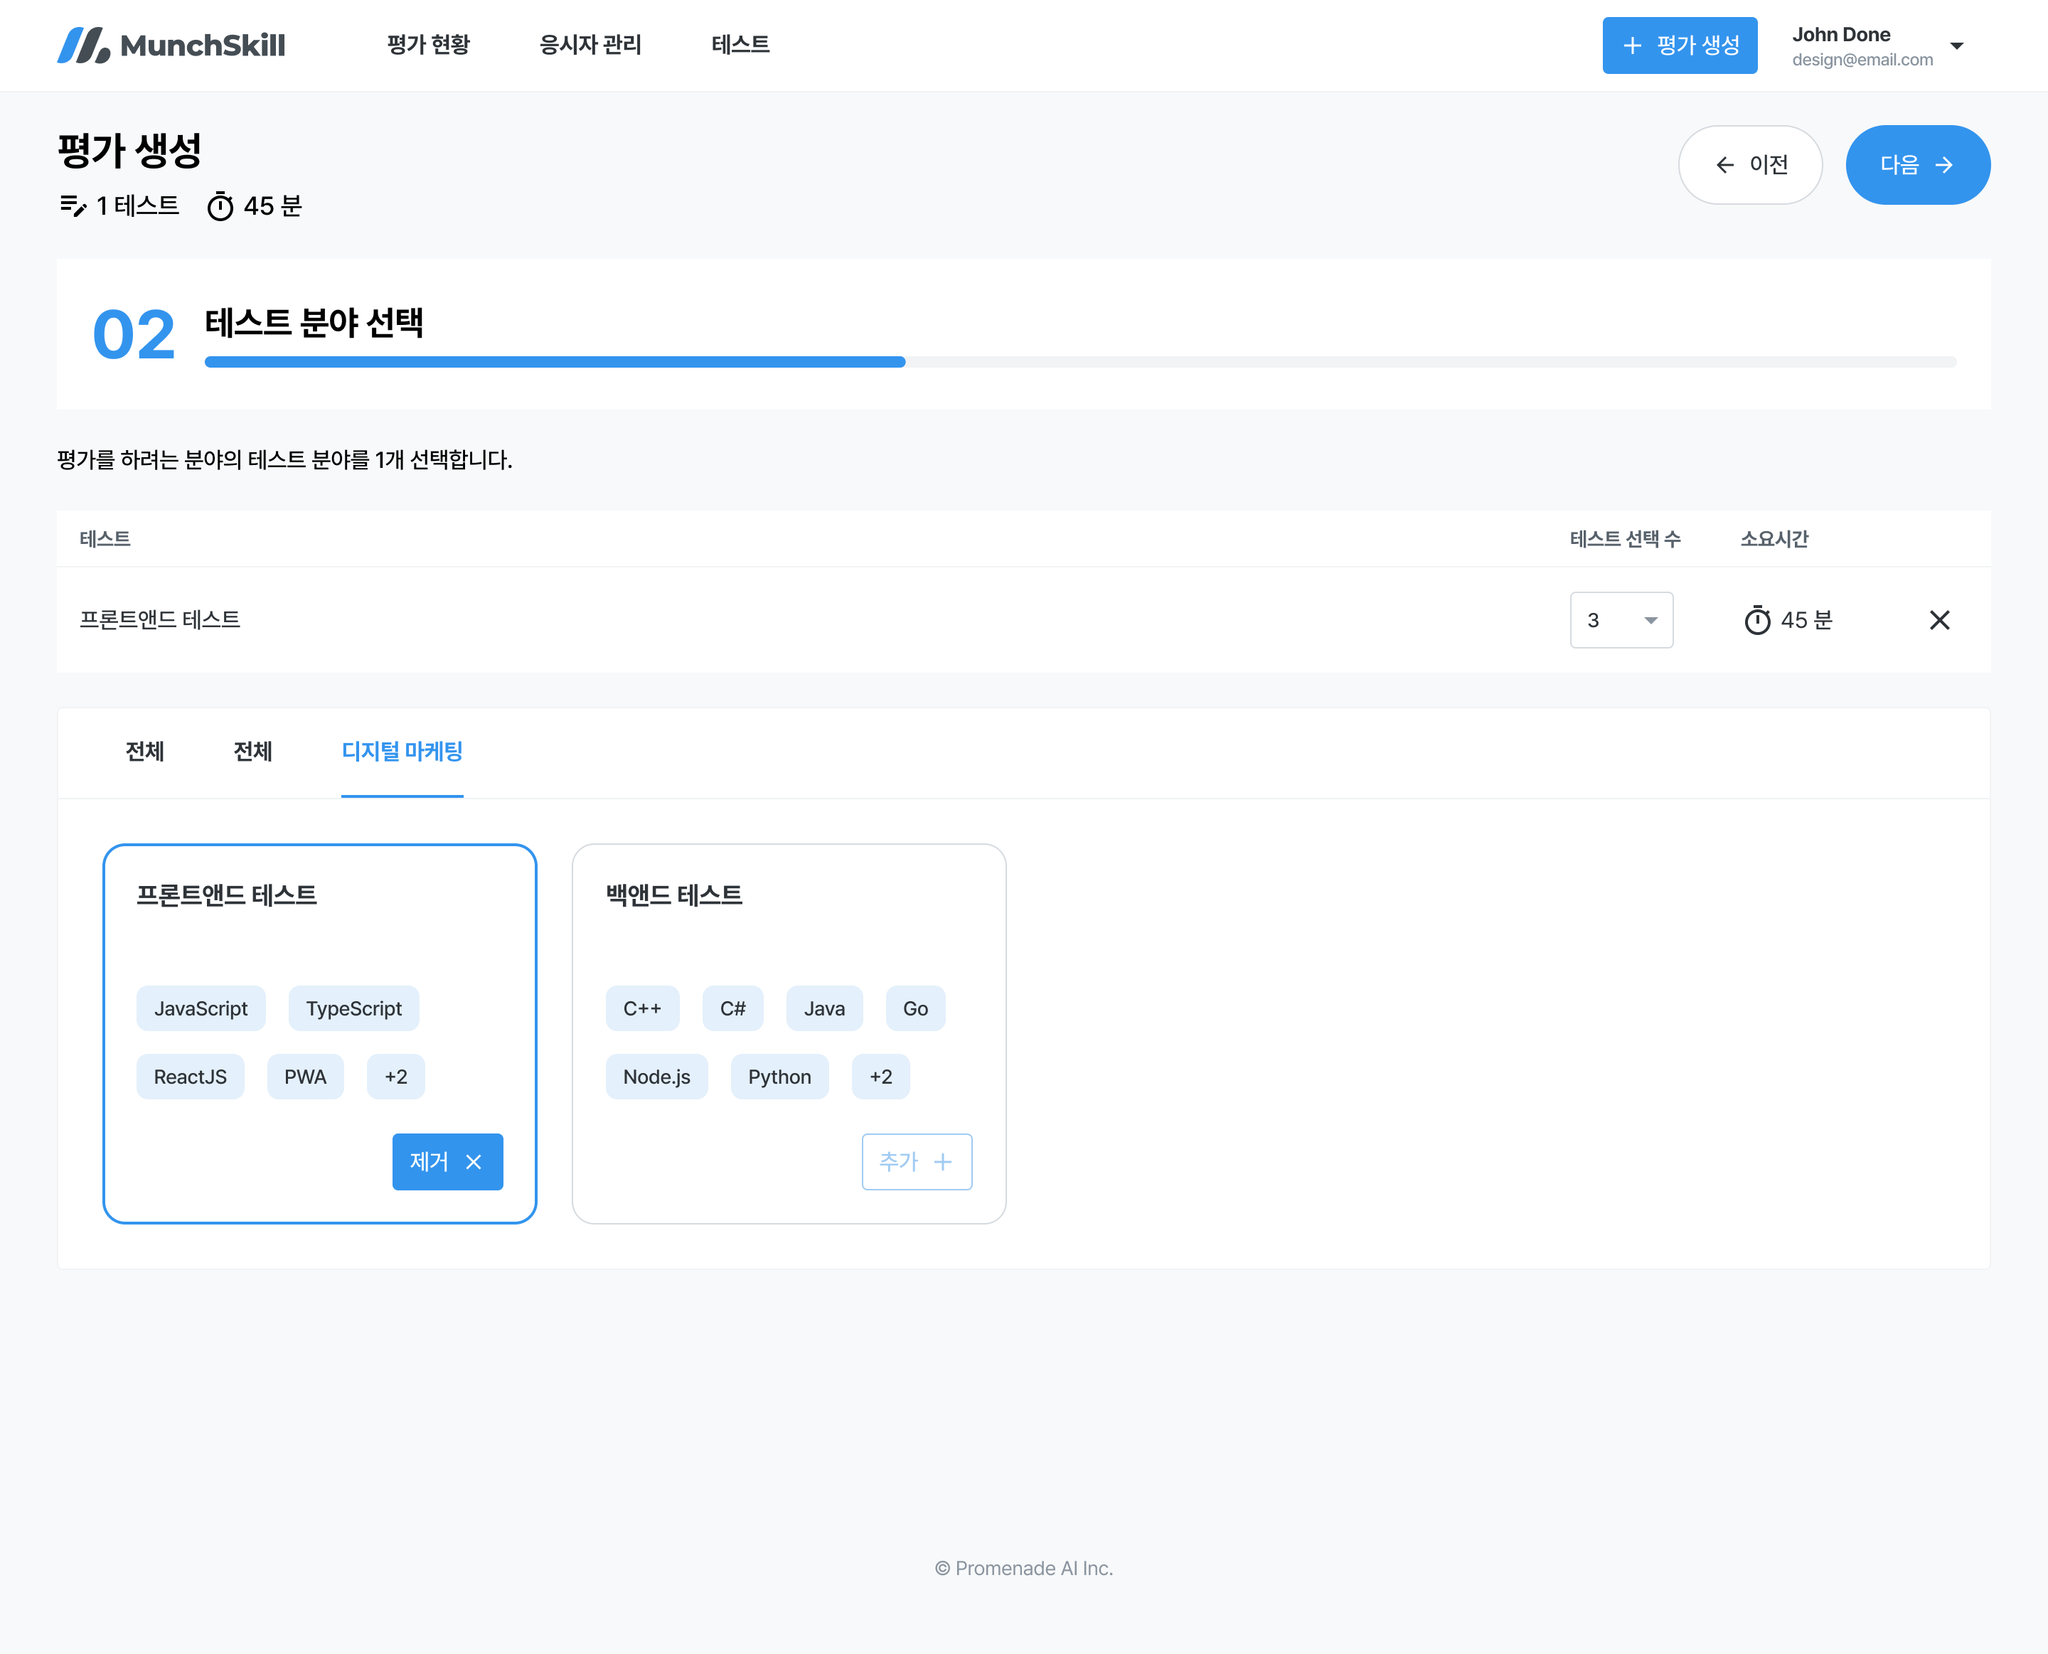2048x1654 pixels.
Task: Click the stopwatch icon beside 45 분 header
Action: (x=220, y=207)
